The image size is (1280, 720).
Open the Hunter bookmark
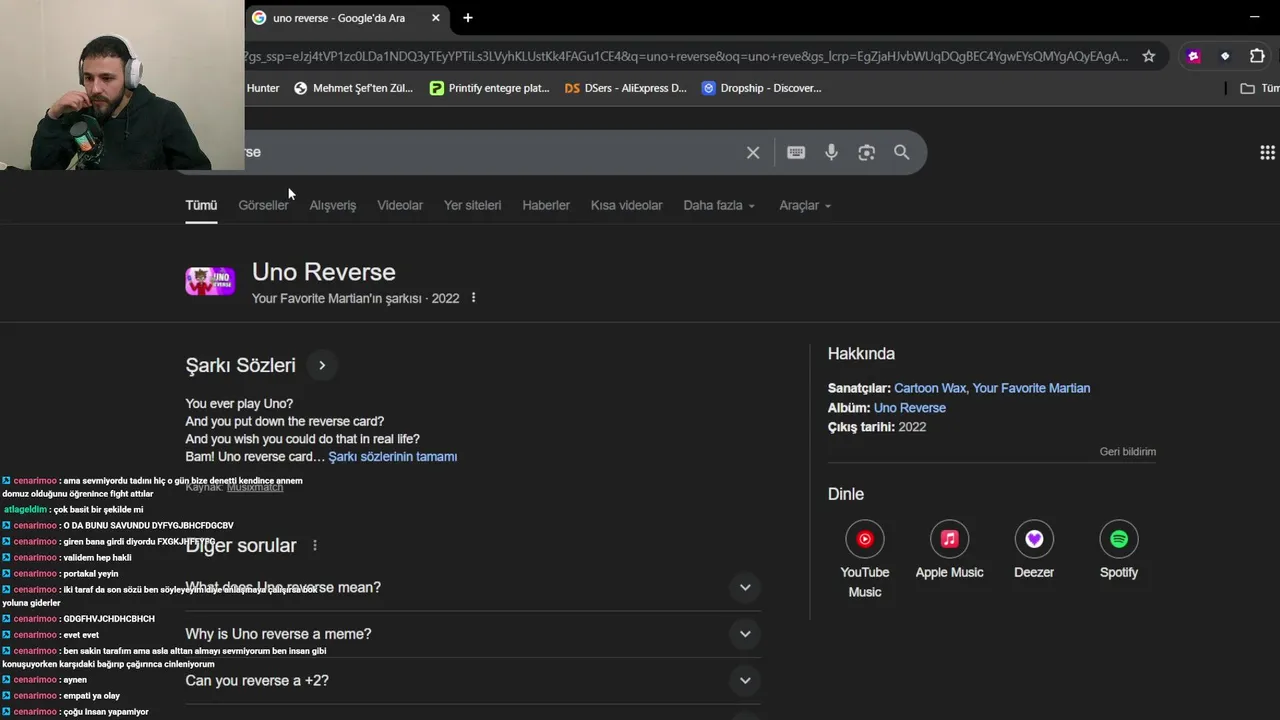click(x=262, y=88)
